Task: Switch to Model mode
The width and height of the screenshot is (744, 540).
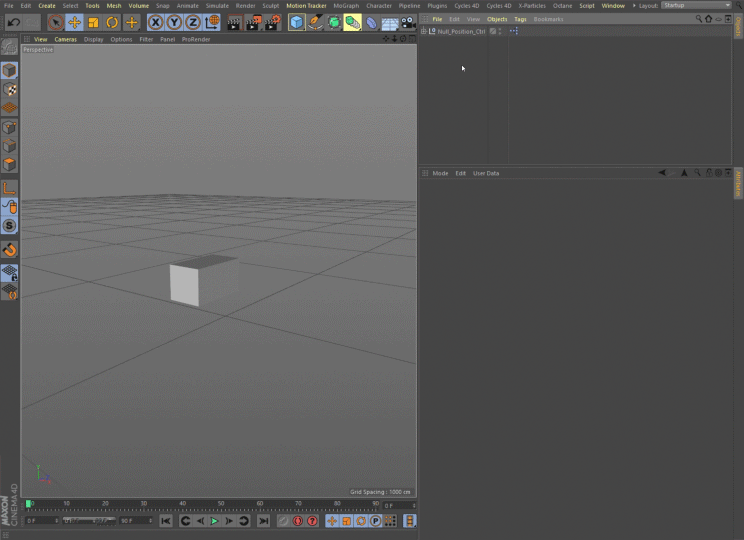Action: 9,70
